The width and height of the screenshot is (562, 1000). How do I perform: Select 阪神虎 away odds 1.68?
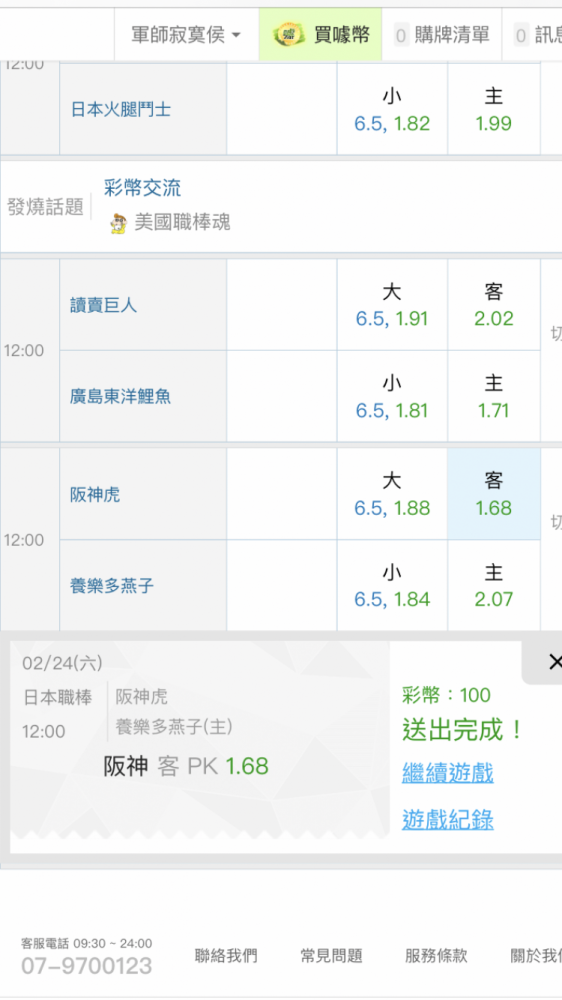pos(494,494)
